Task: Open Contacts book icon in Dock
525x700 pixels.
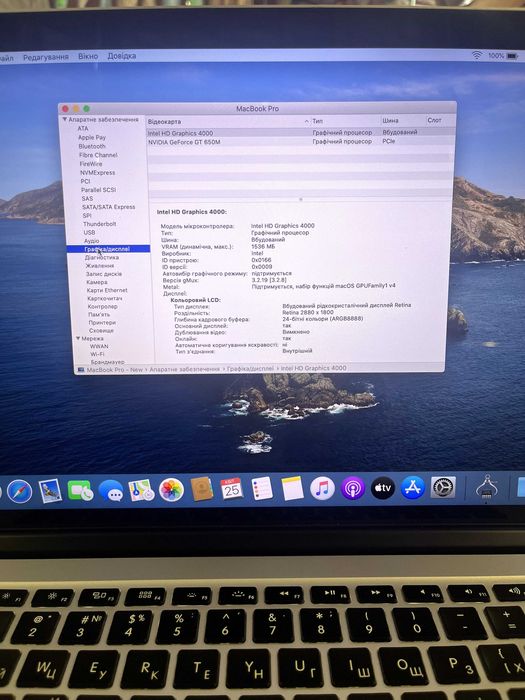Action: tap(202, 489)
